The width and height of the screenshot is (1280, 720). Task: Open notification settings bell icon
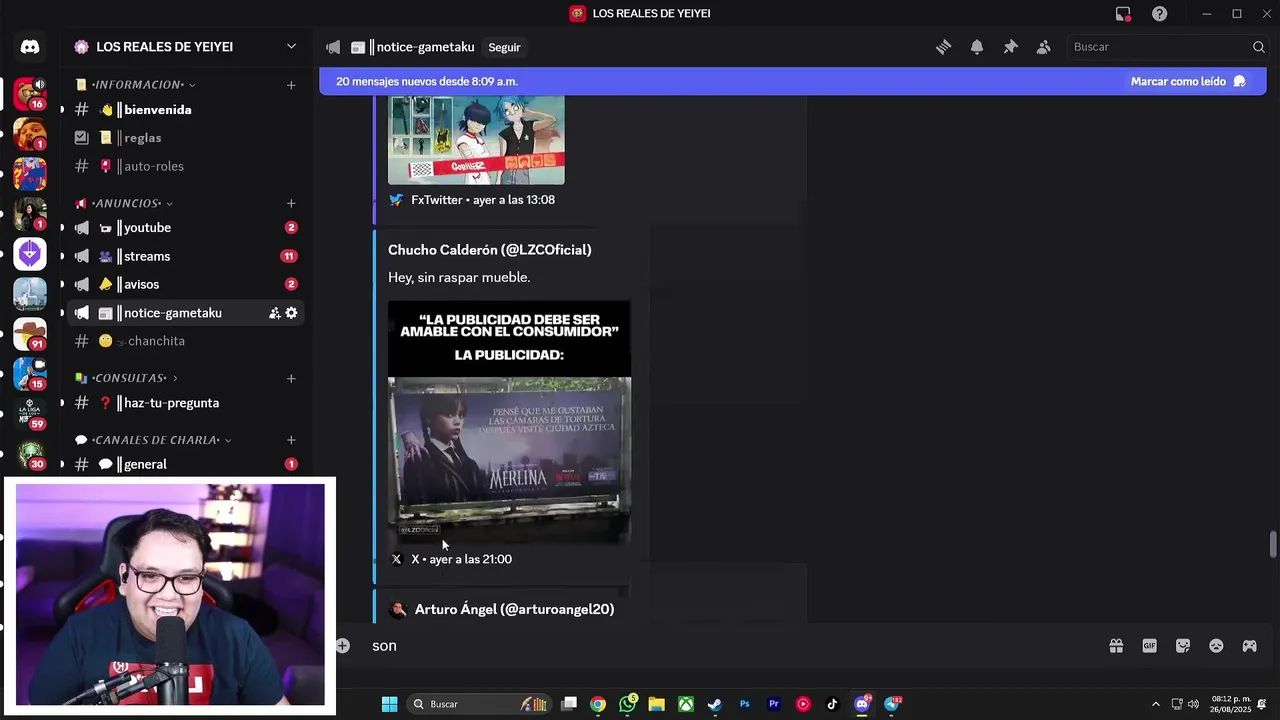point(977,47)
